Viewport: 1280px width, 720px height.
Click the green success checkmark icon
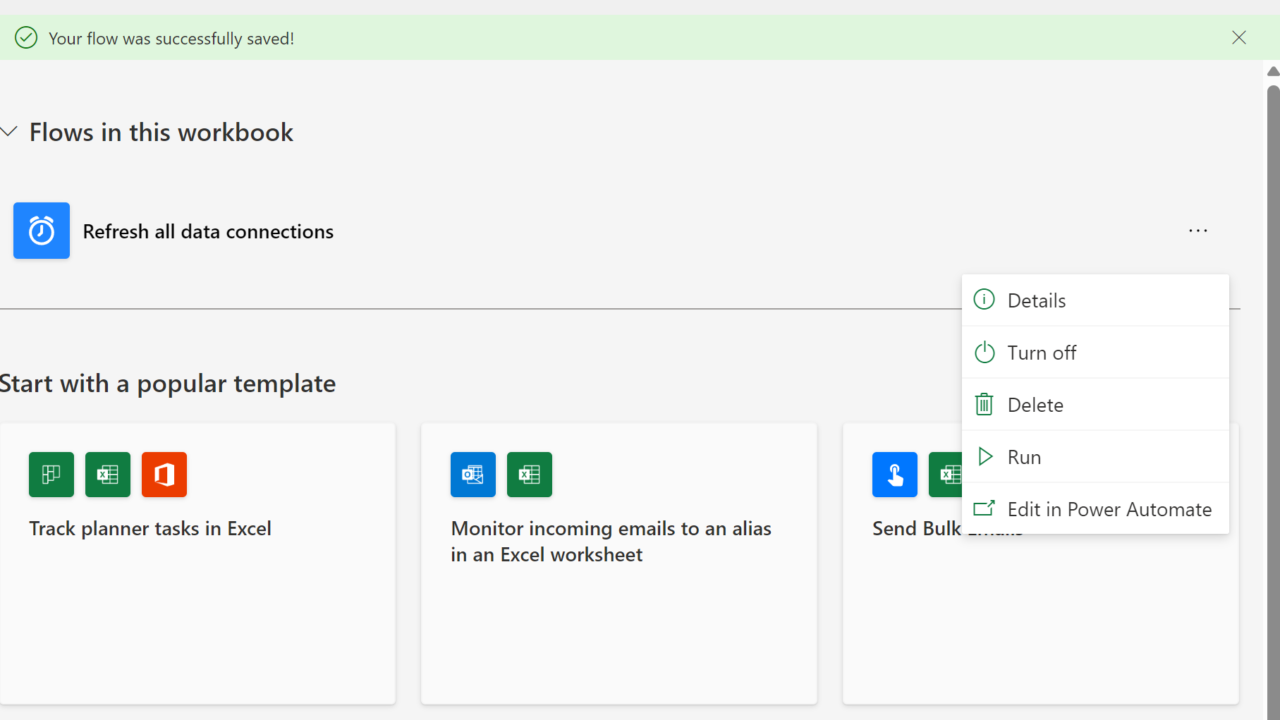coord(26,38)
